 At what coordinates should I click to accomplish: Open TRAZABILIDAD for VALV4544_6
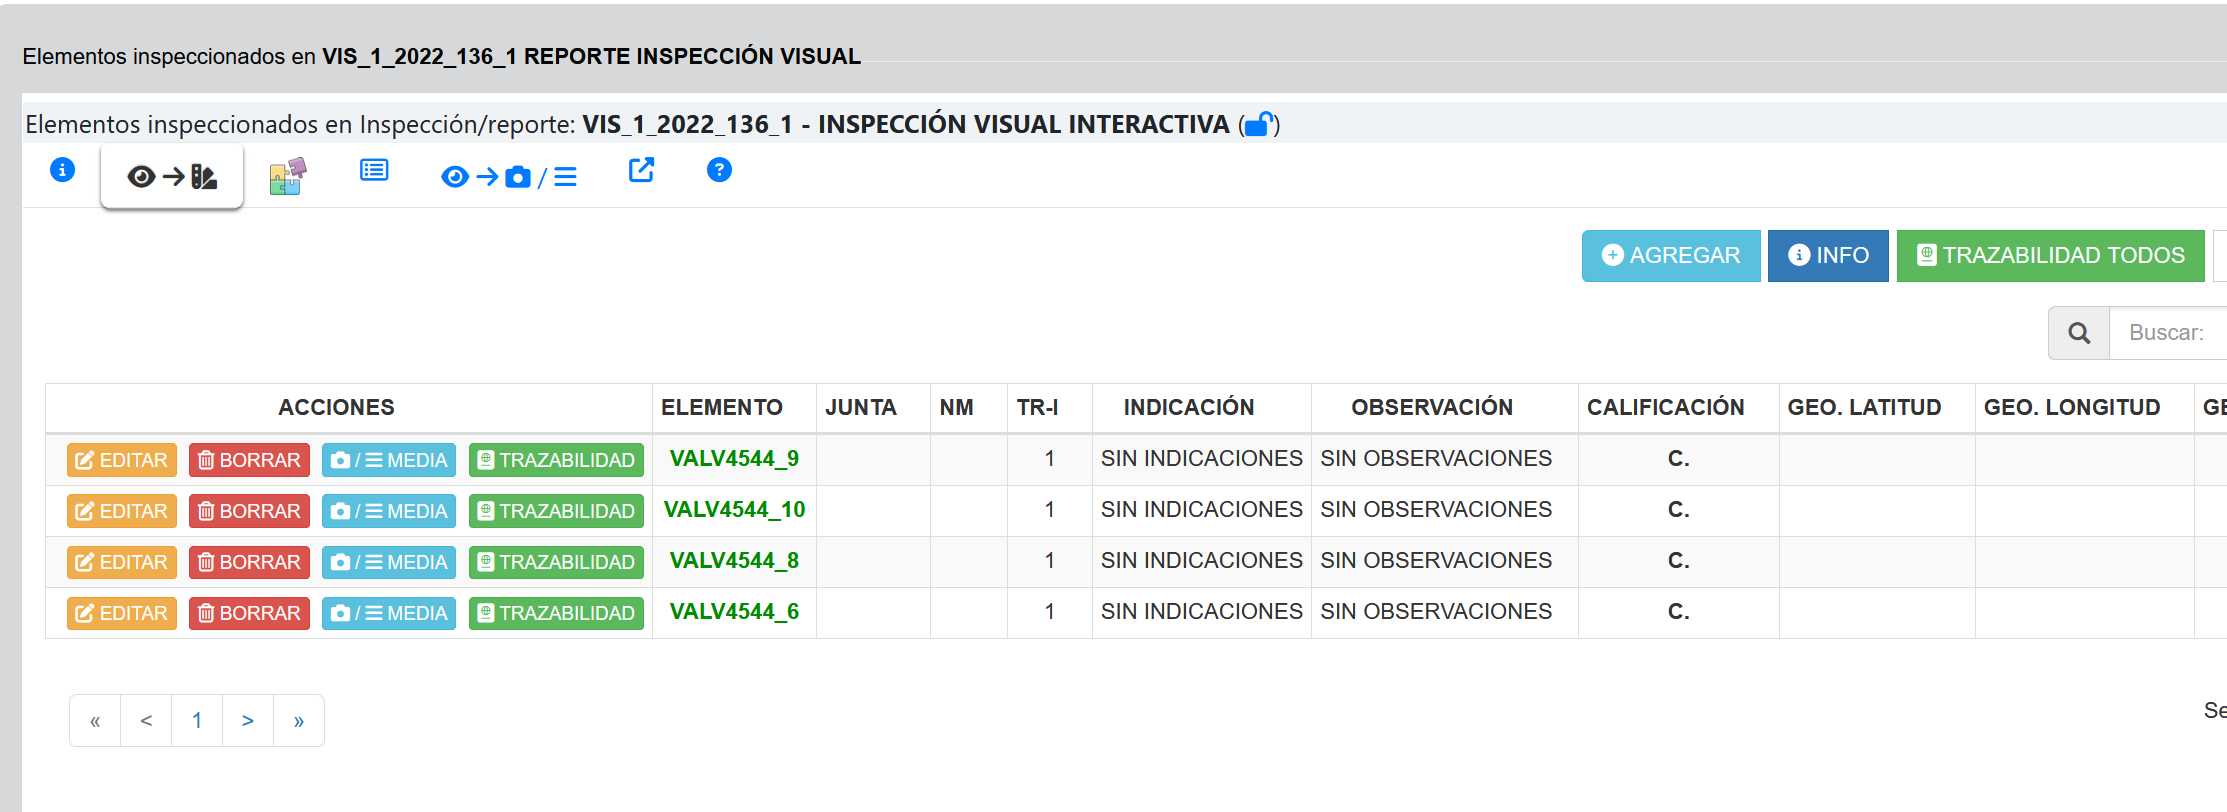pos(556,613)
